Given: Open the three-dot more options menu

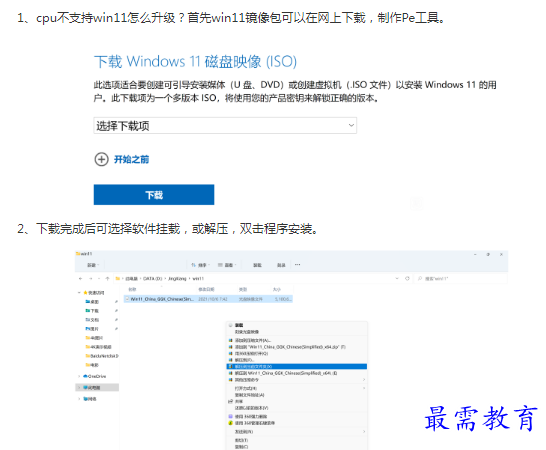Looking at the screenshot, I should (297, 265).
